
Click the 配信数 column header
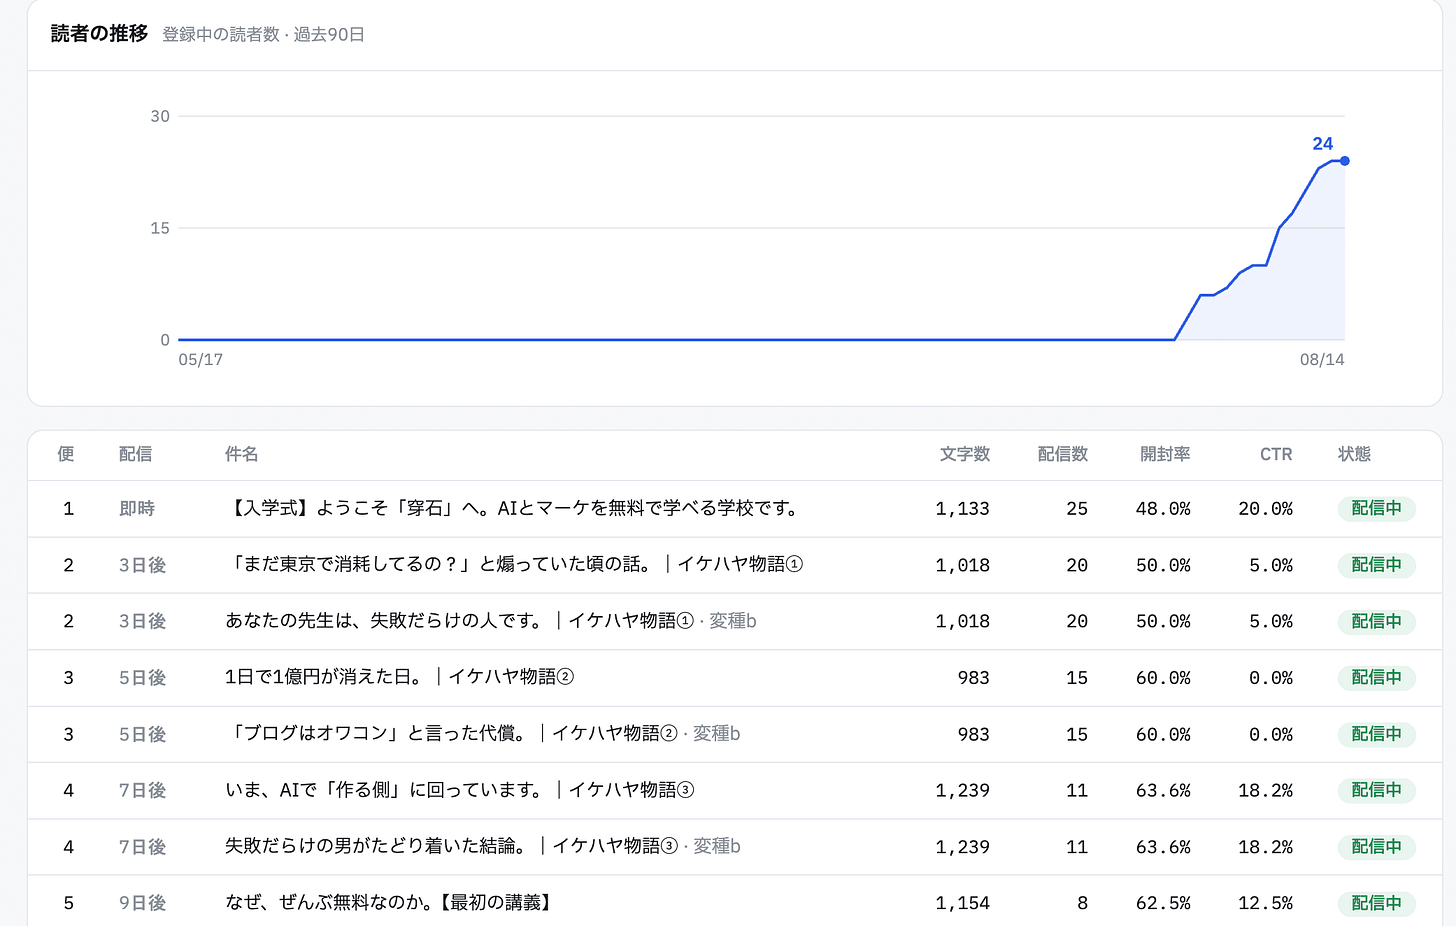(1063, 454)
